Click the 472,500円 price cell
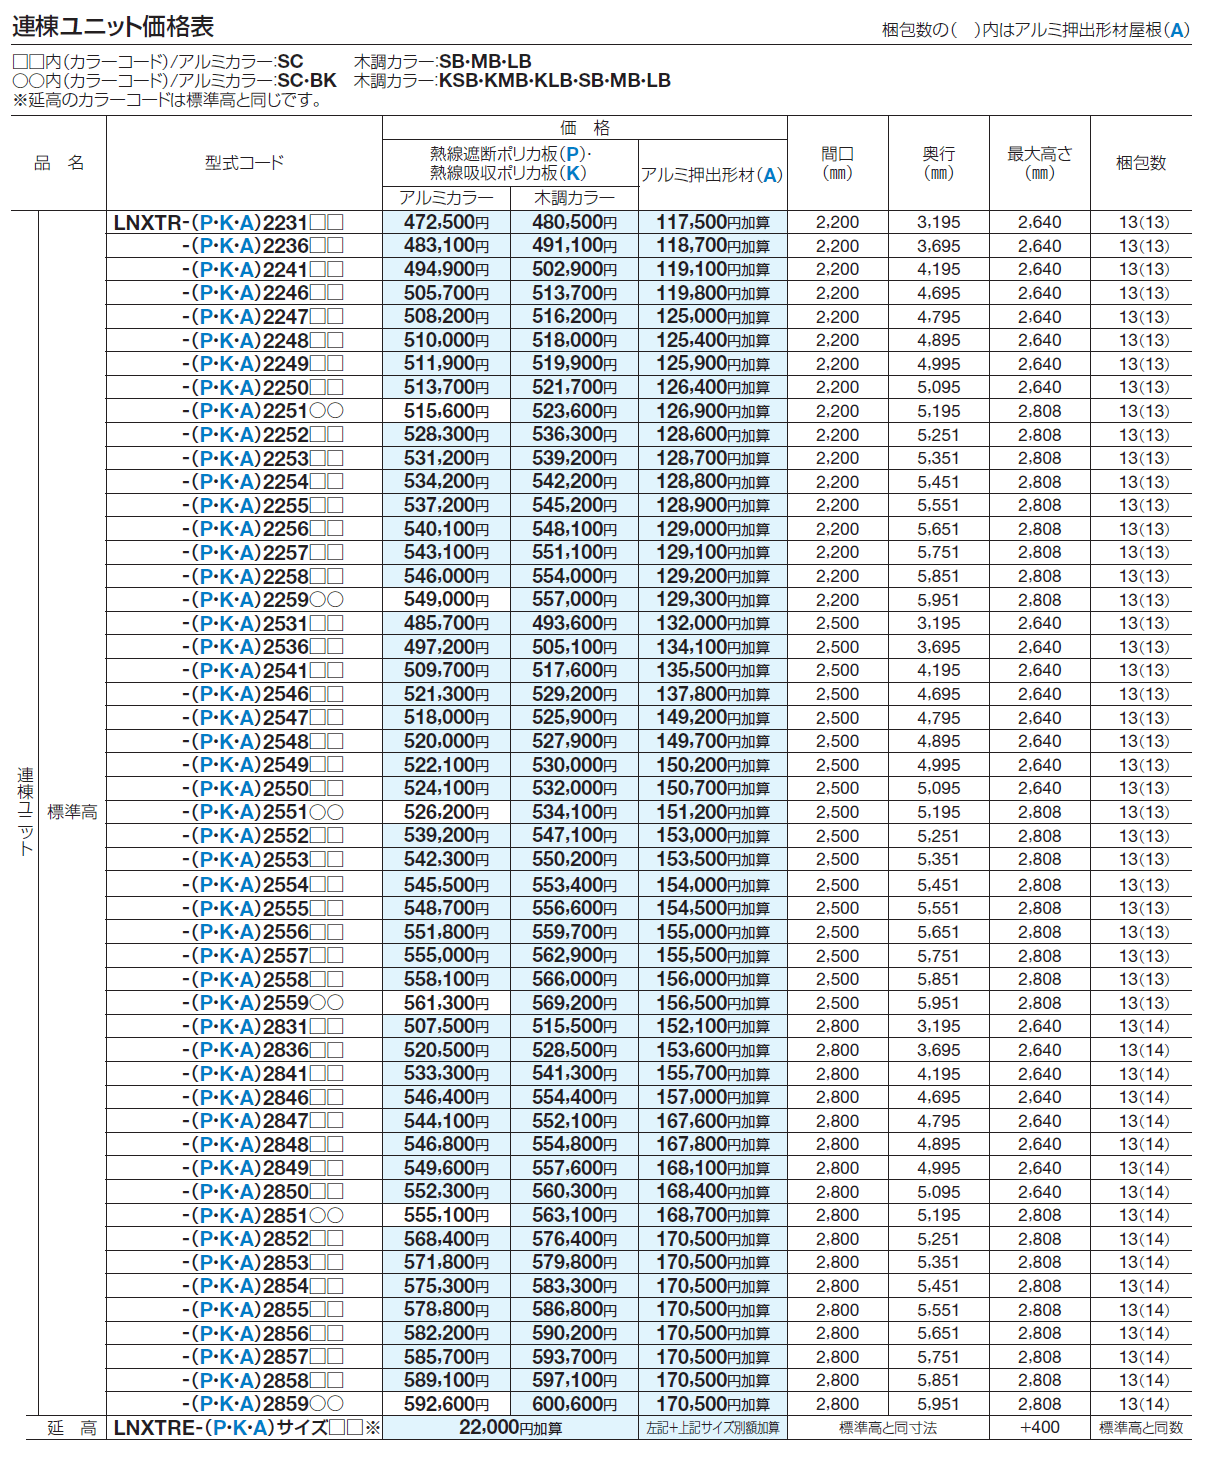Image resolution: width=1205 pixels, height=1462 pixels. point(446,222)
